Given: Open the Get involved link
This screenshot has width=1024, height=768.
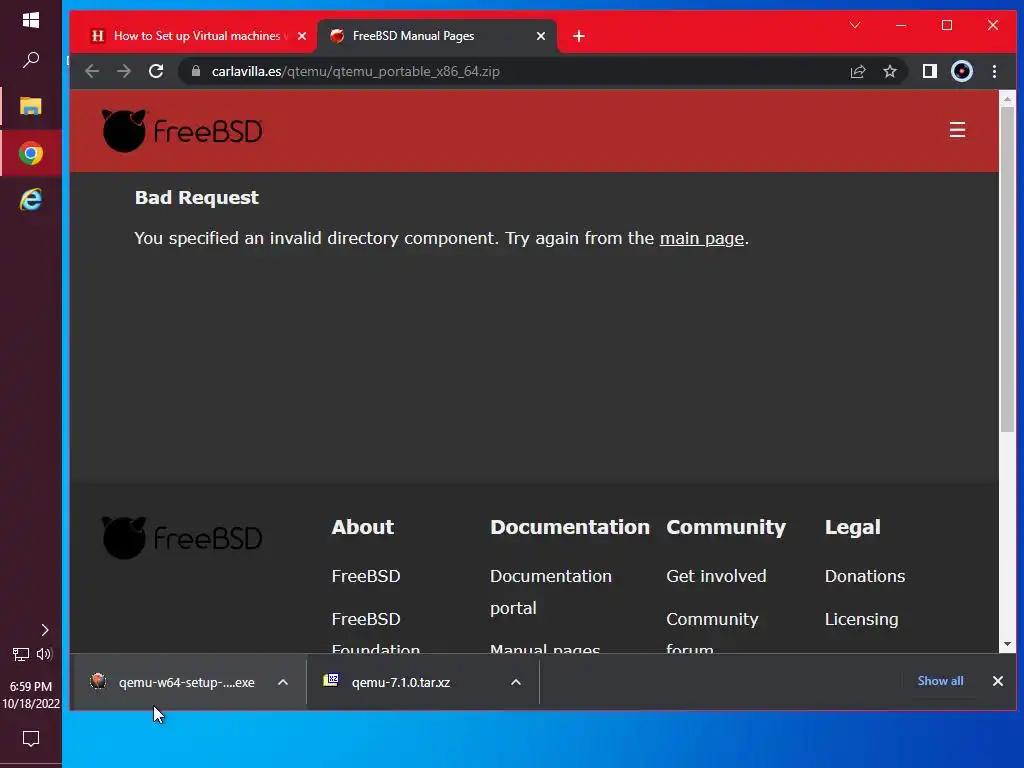Looking at the screenshot, I should (716, 576).
